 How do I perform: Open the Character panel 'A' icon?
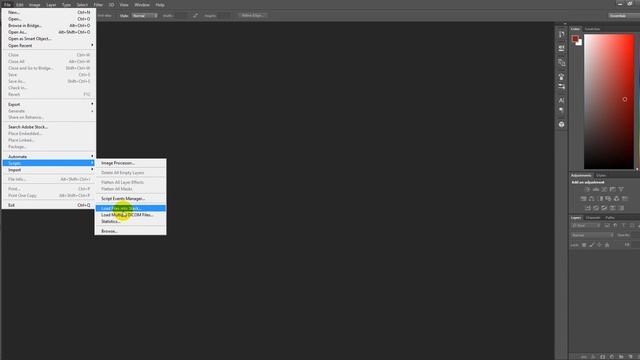point(562,100)
